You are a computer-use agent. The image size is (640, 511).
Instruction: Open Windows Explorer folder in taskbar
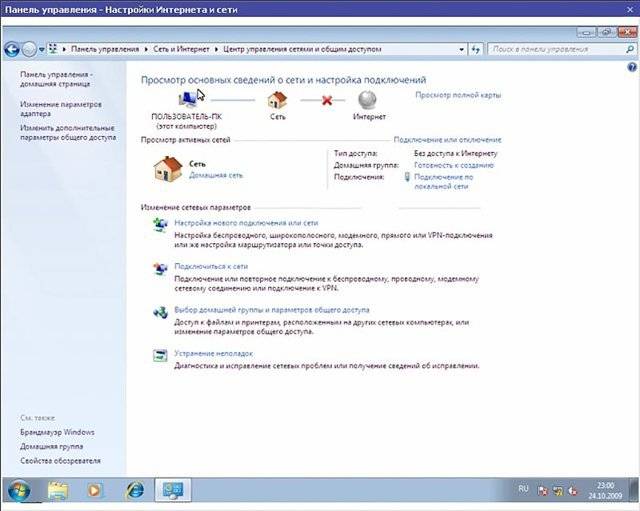(58, 490)
